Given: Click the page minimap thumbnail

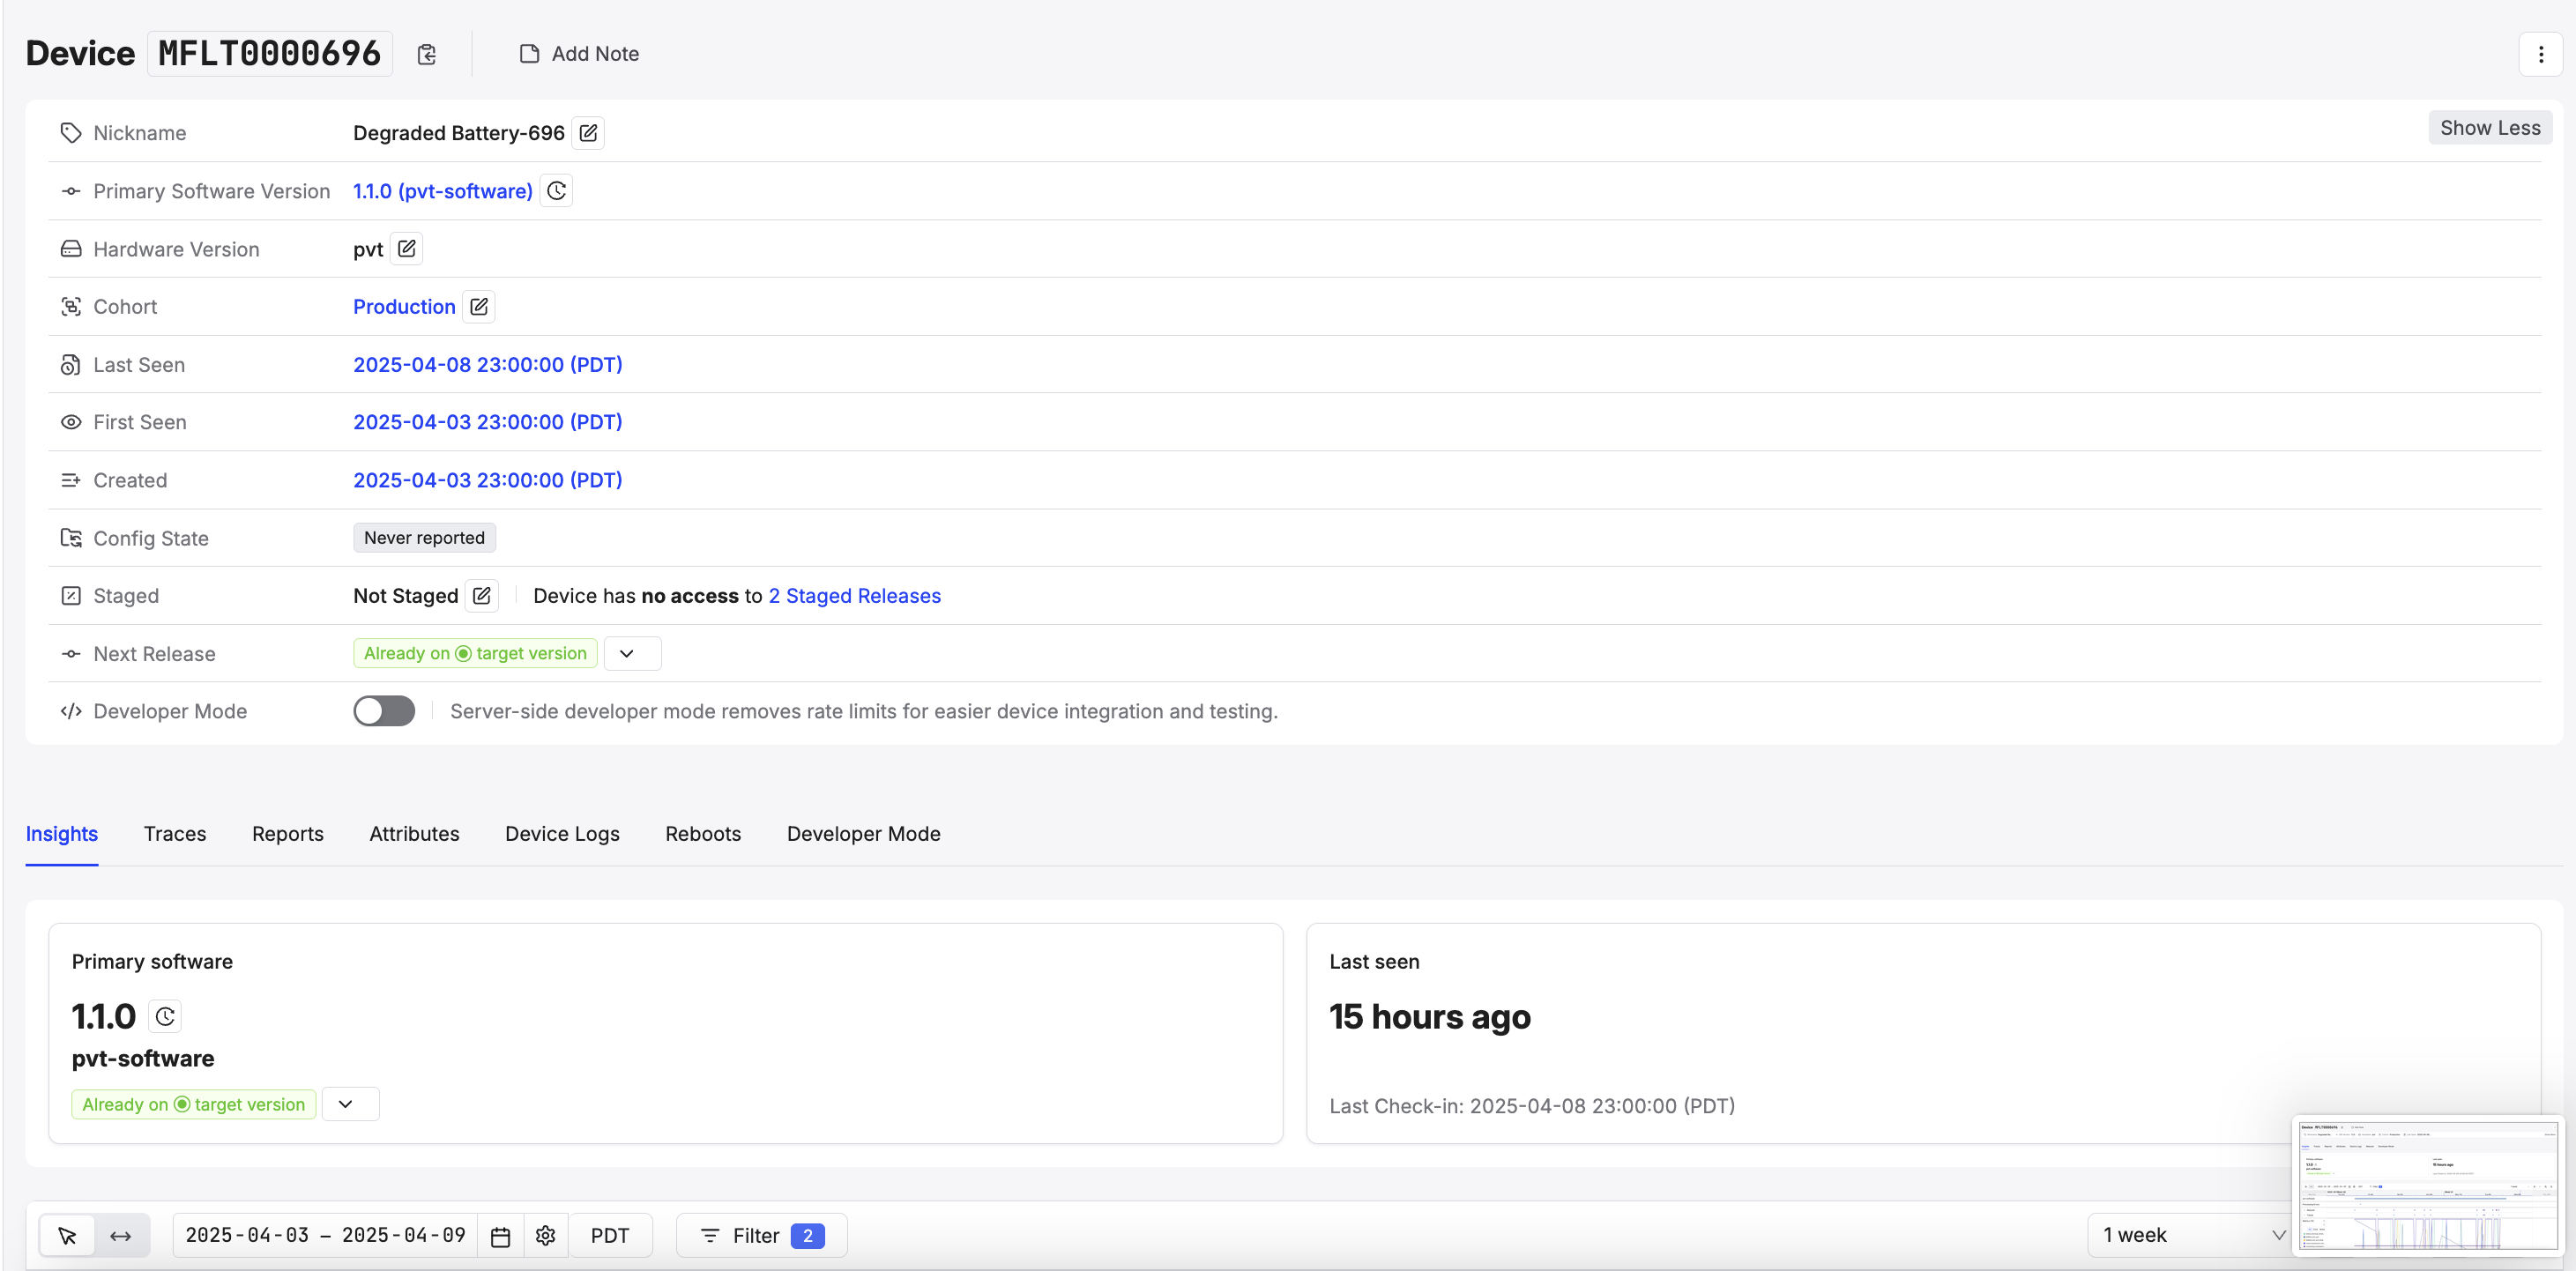Looking at the screenshot, I should tap(2427, 1186).
